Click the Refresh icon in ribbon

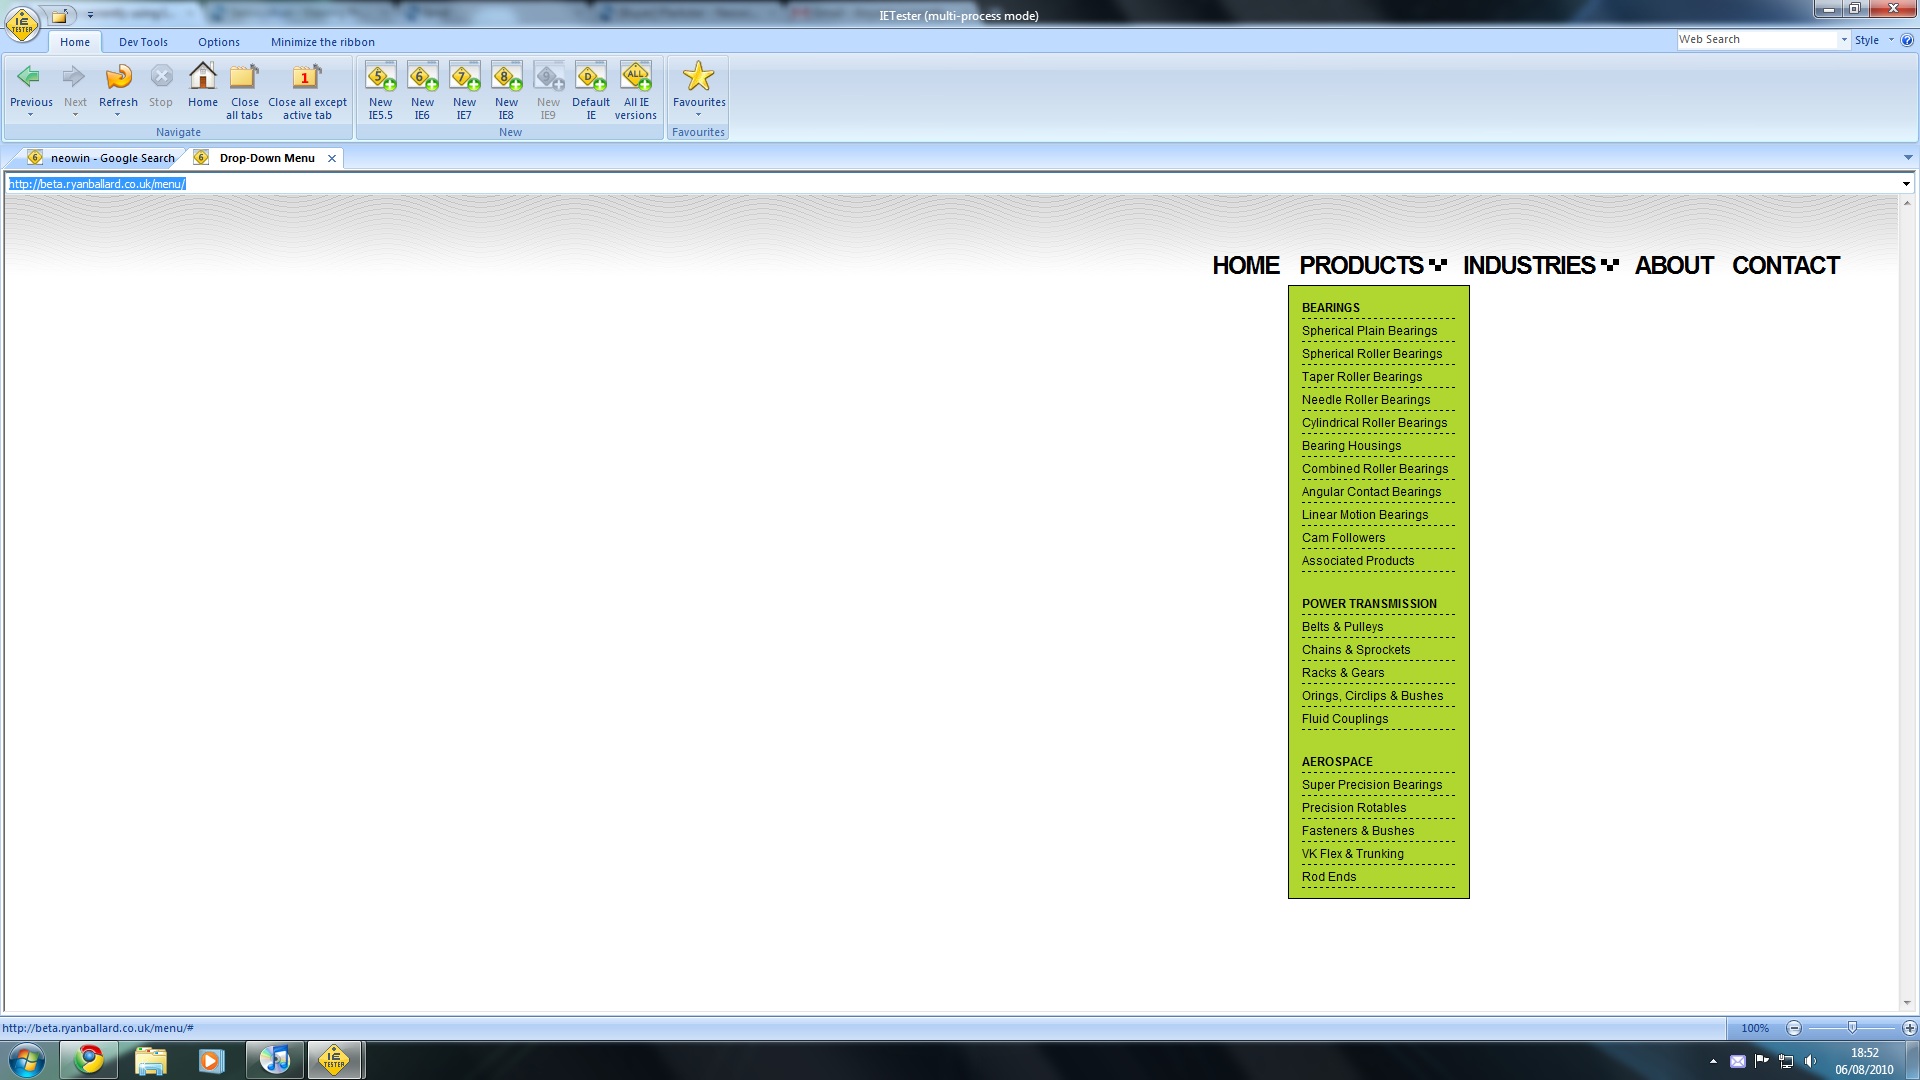[118, 78]
